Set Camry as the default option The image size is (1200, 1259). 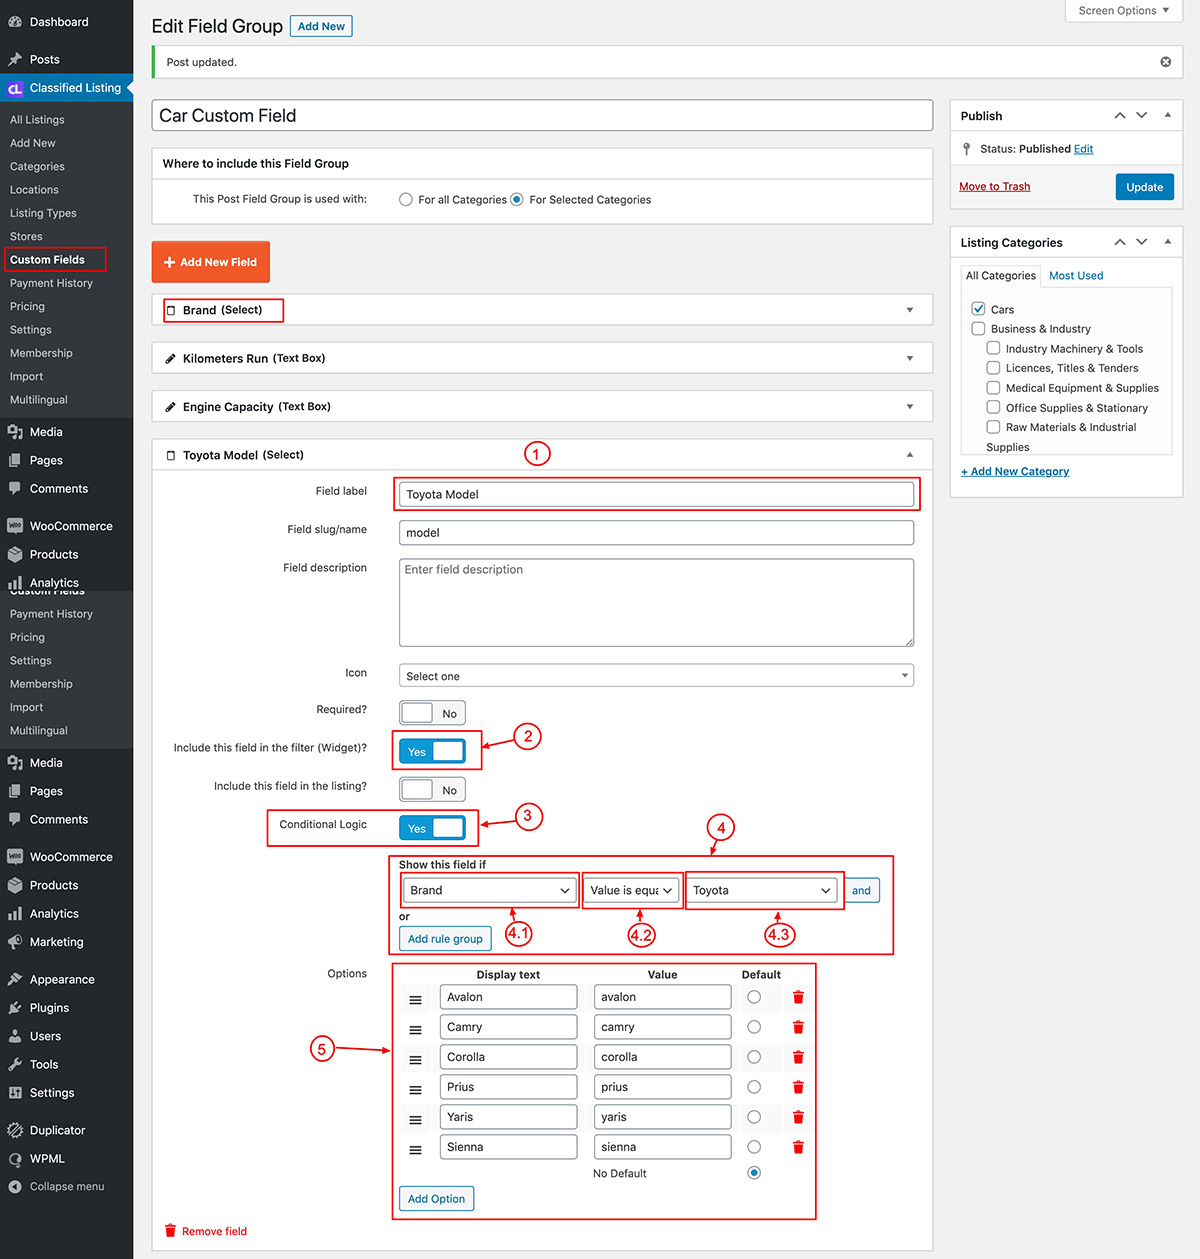tap(754, 1027)
